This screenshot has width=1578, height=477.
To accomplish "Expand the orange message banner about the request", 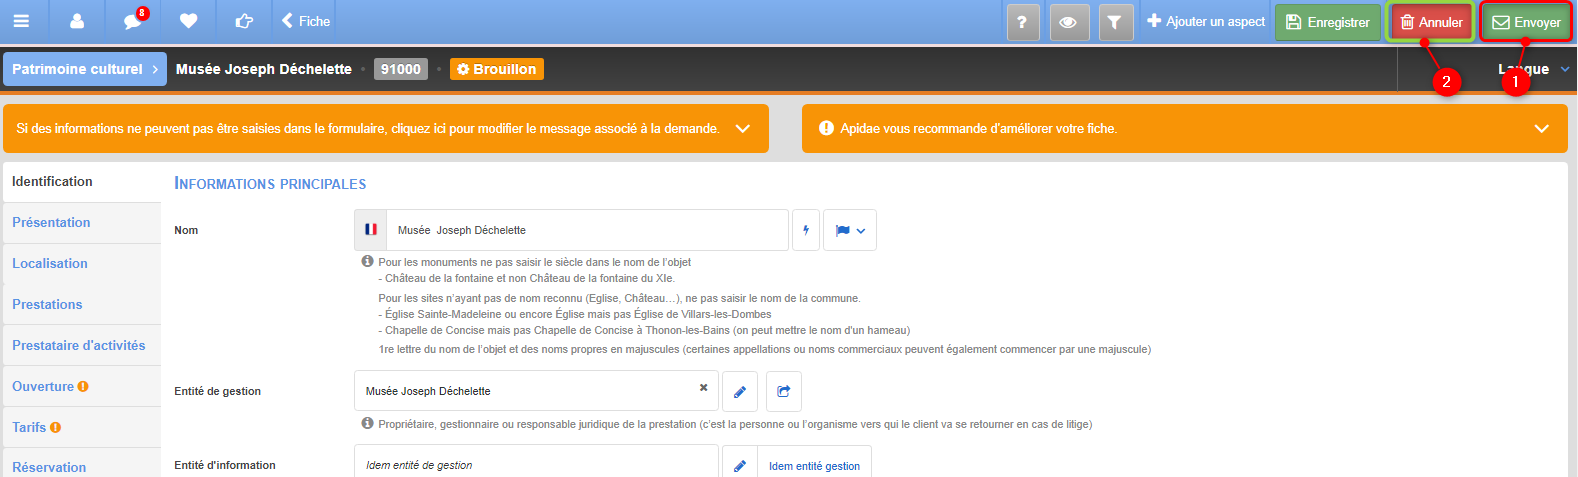I will click(386, 129).
